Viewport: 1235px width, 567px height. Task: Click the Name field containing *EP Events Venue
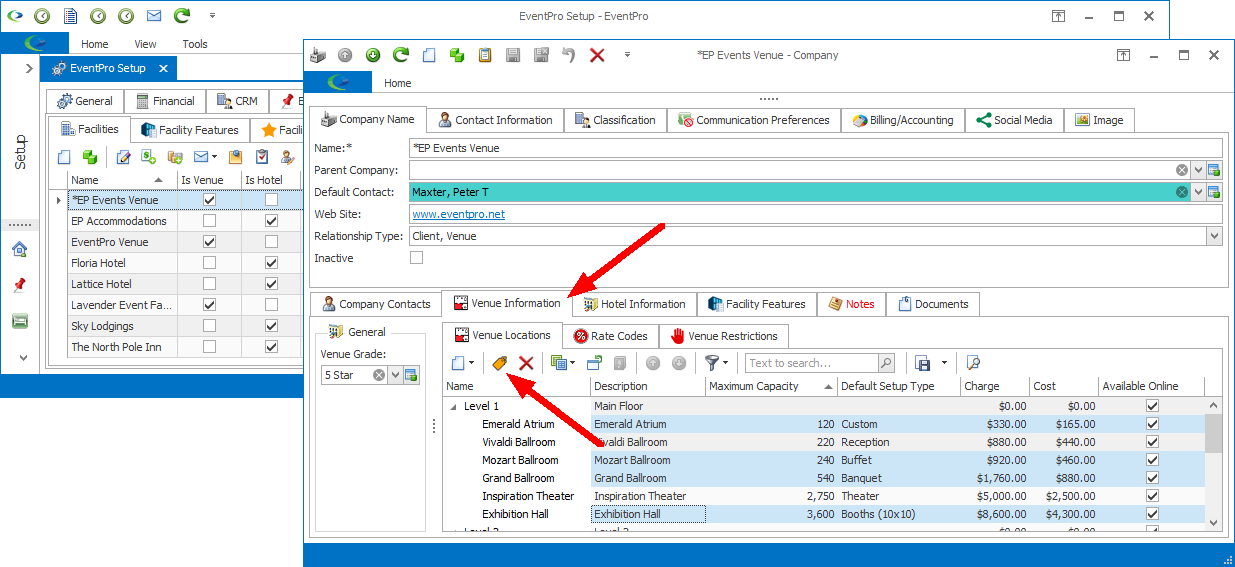coord(816,148)
